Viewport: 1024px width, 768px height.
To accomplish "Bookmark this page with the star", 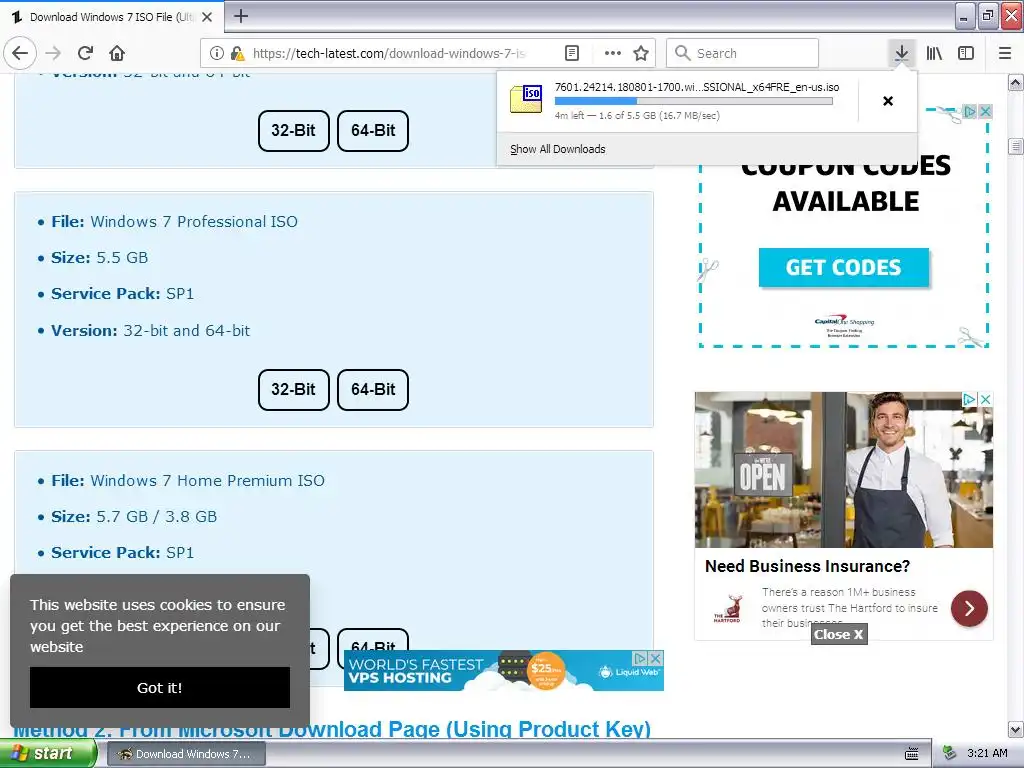I will 641,53.
